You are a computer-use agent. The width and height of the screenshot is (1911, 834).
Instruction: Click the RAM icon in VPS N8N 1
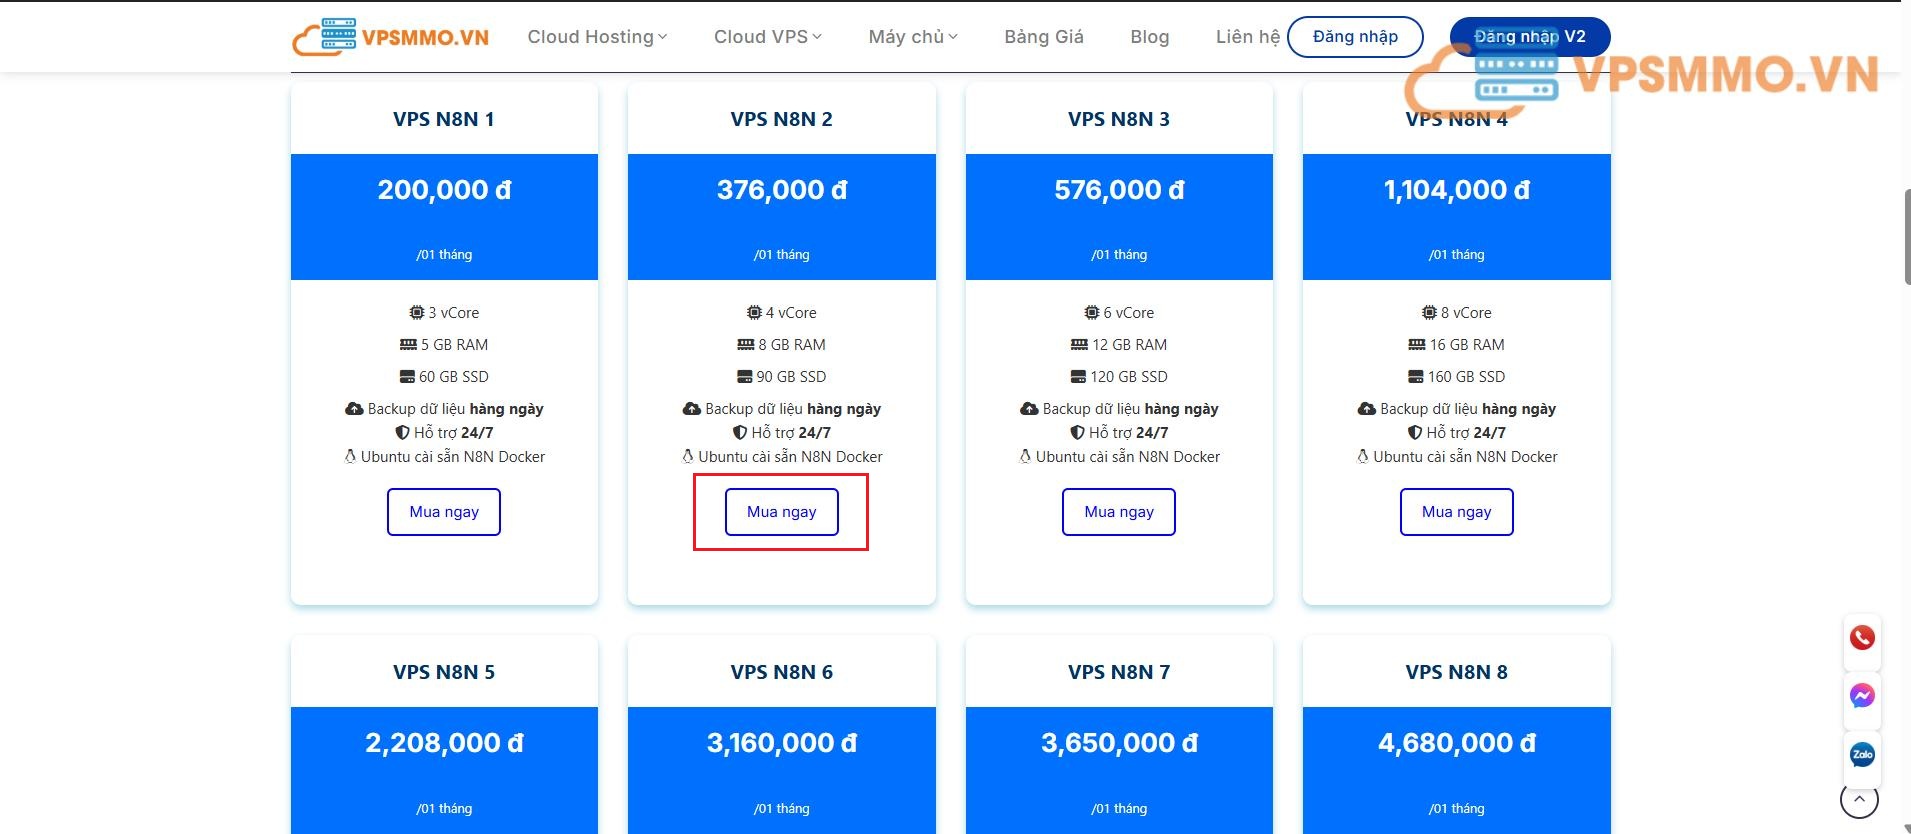tap(408, 345)
